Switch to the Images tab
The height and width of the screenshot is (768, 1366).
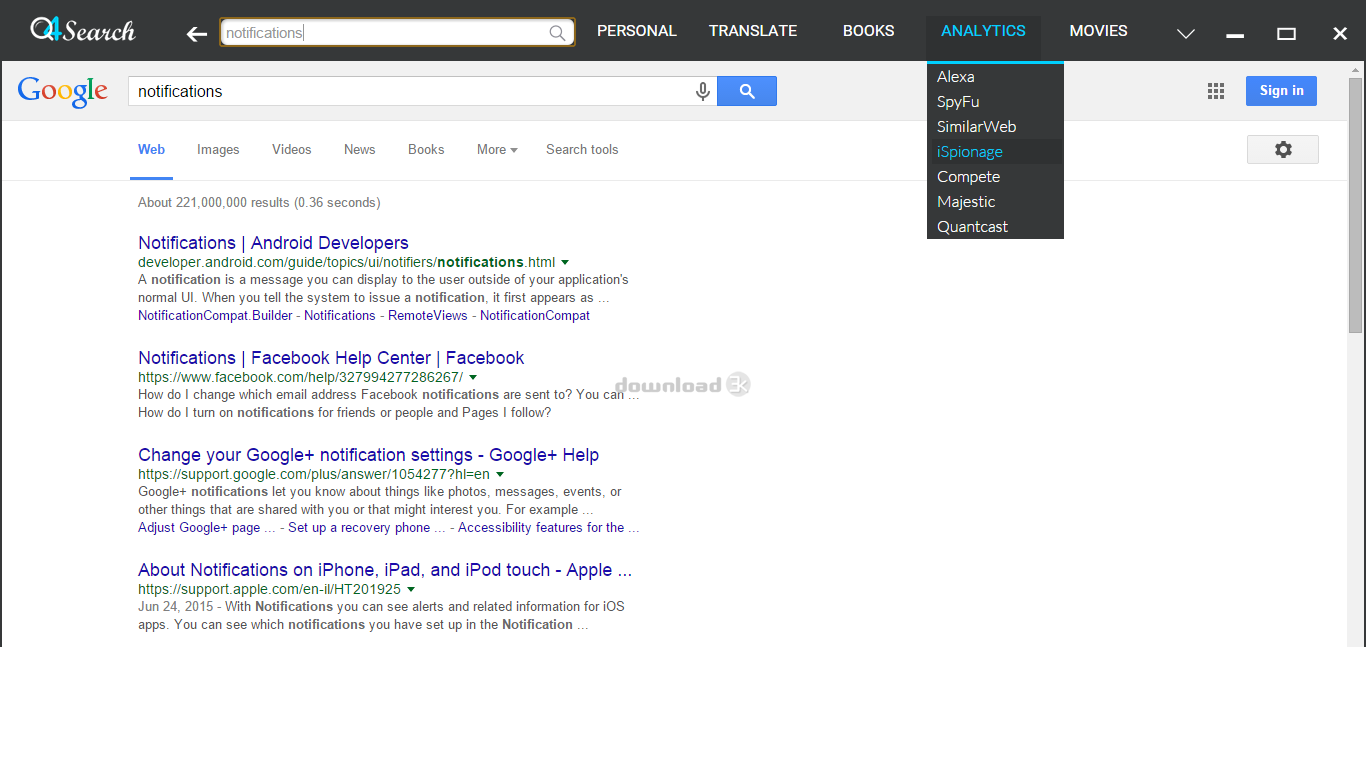218,149
